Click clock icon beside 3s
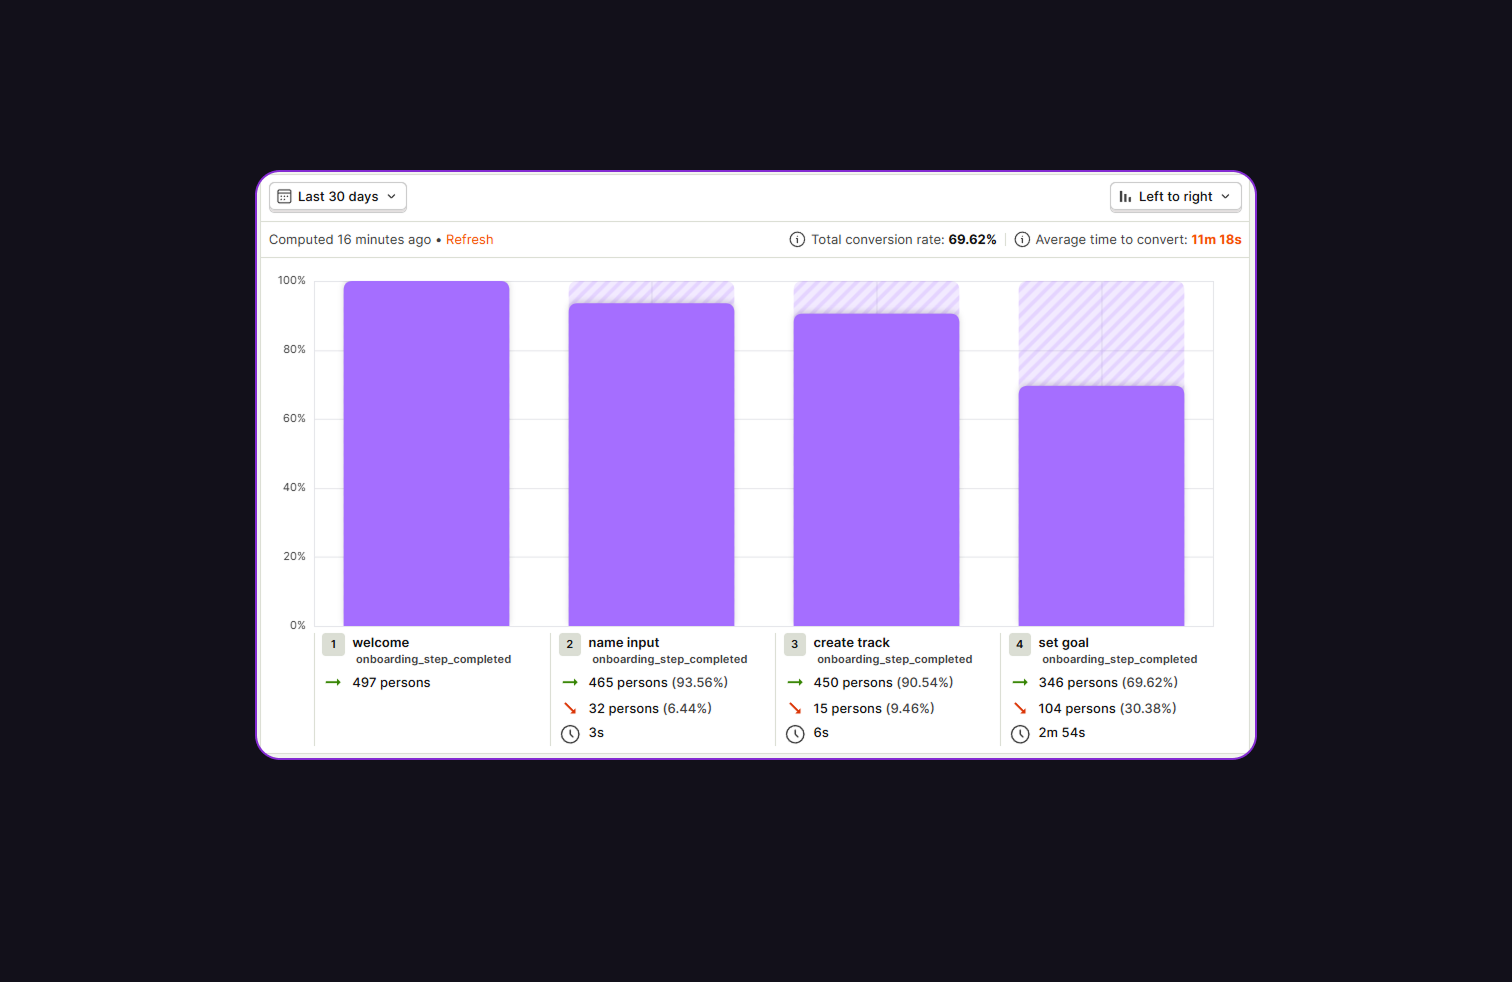The height and width of the screenshot is (982, 1512). click(570, 734)
